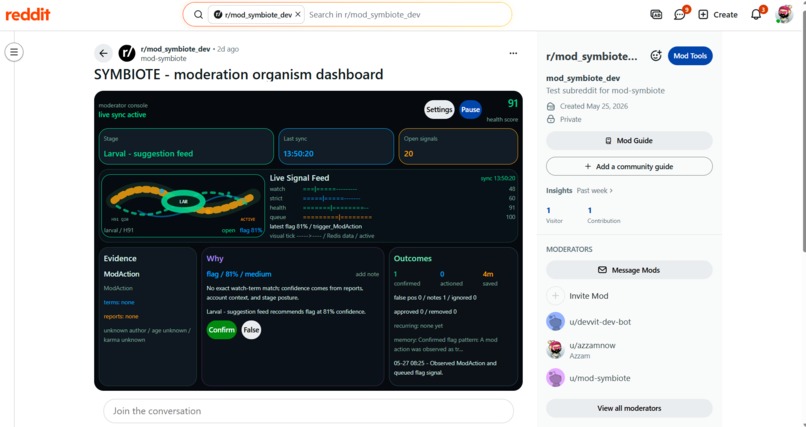
Task: Click Invite Mod plus icon
Action: point(555,296)
